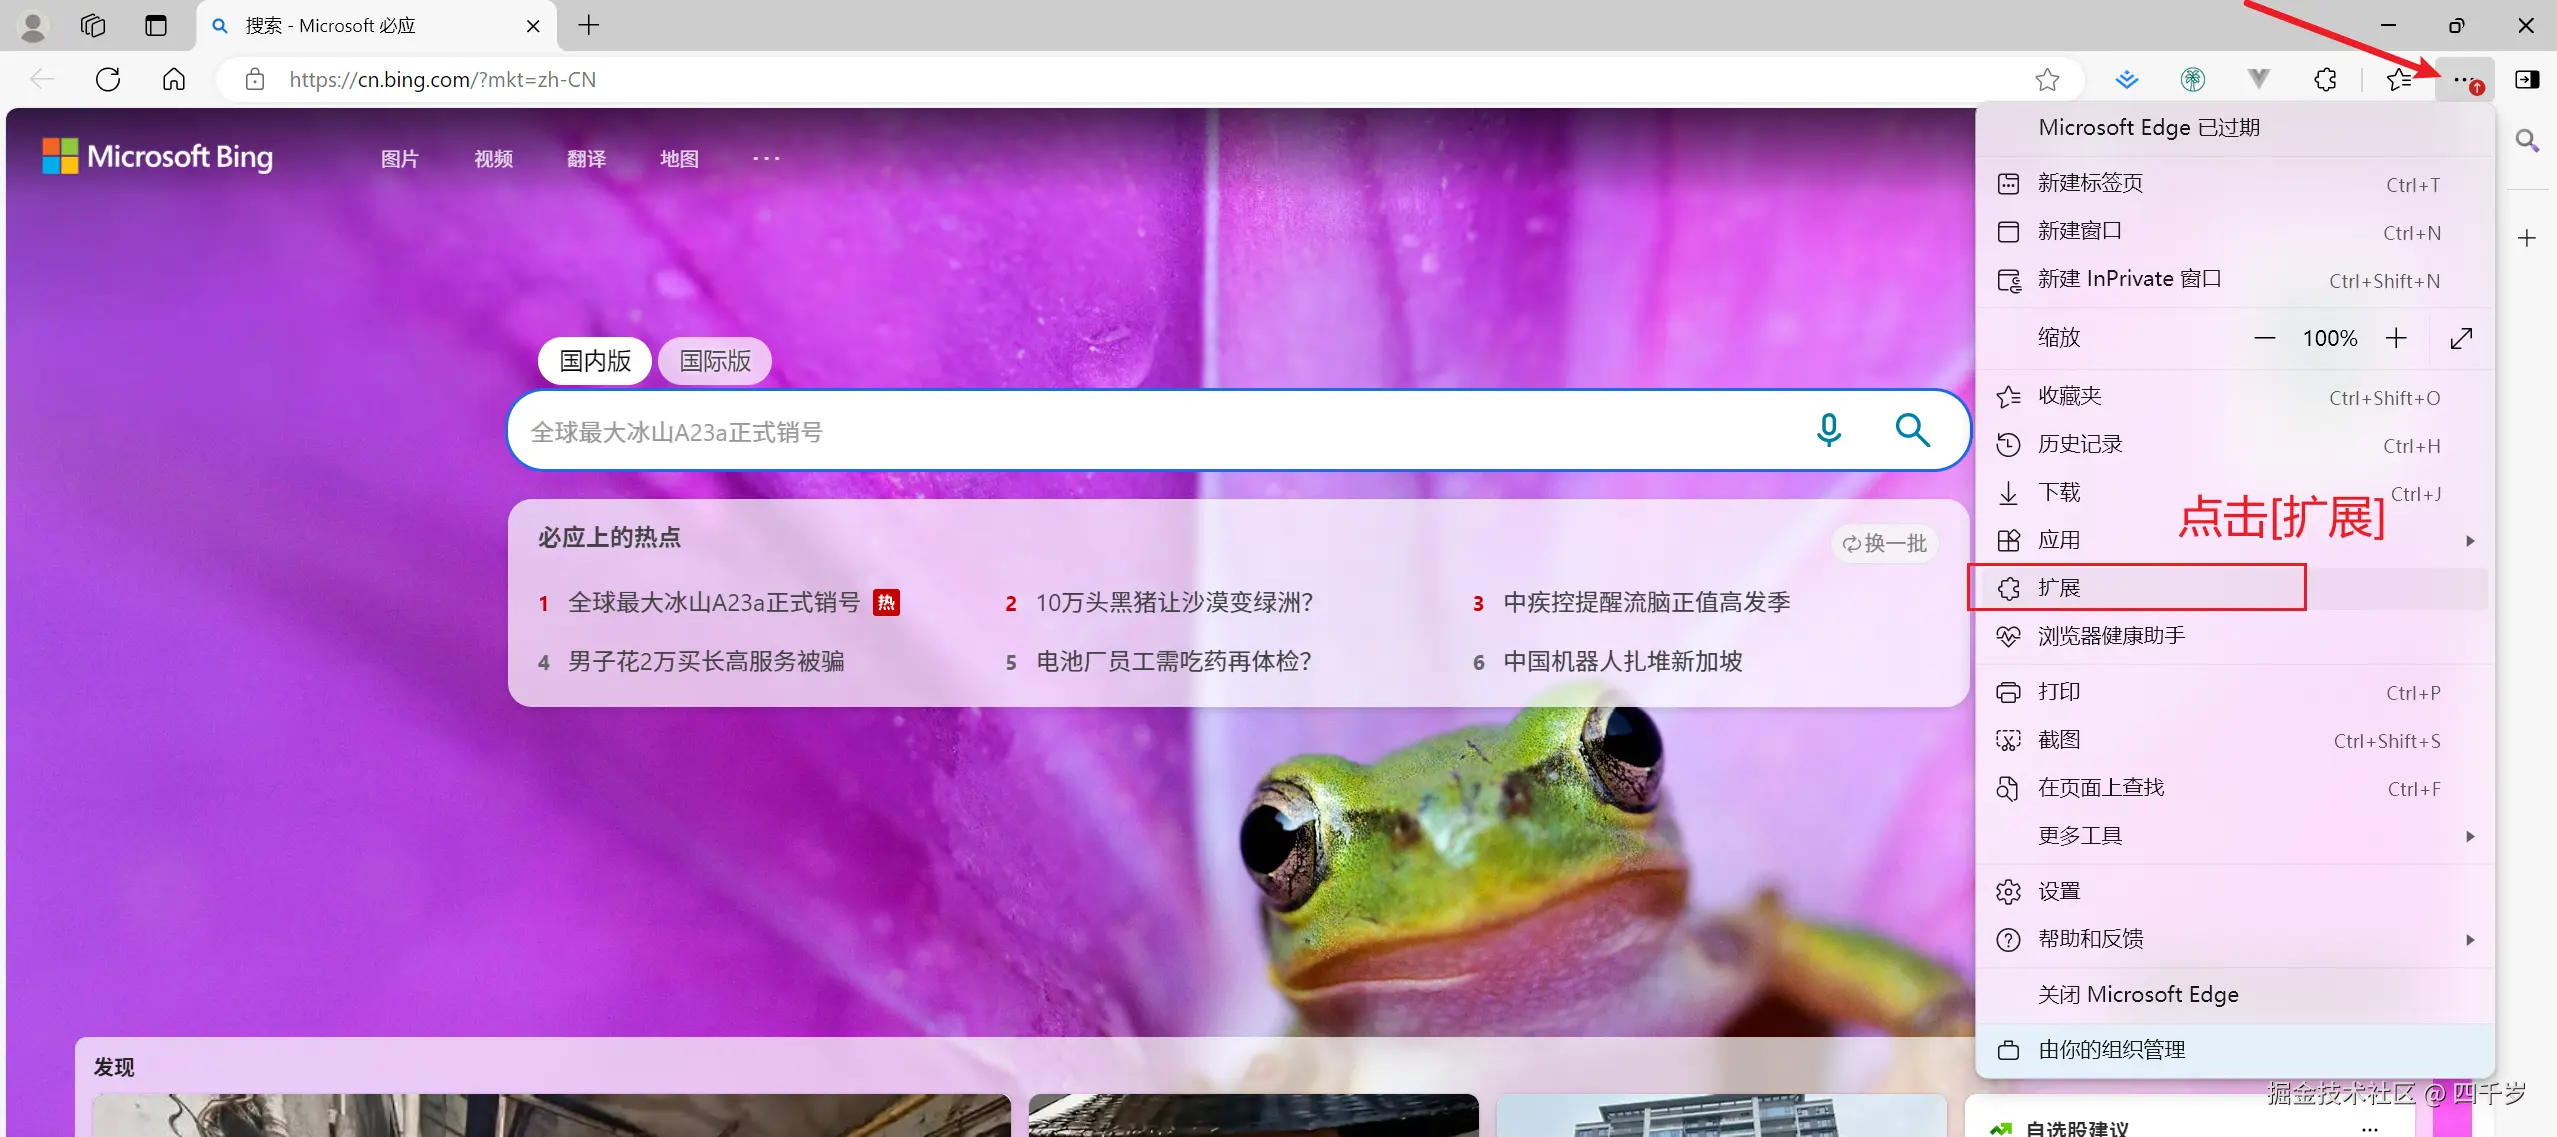
Task: Click the Home icon next to the address bar
Action: pyautogui.click(x=172, y=79)
